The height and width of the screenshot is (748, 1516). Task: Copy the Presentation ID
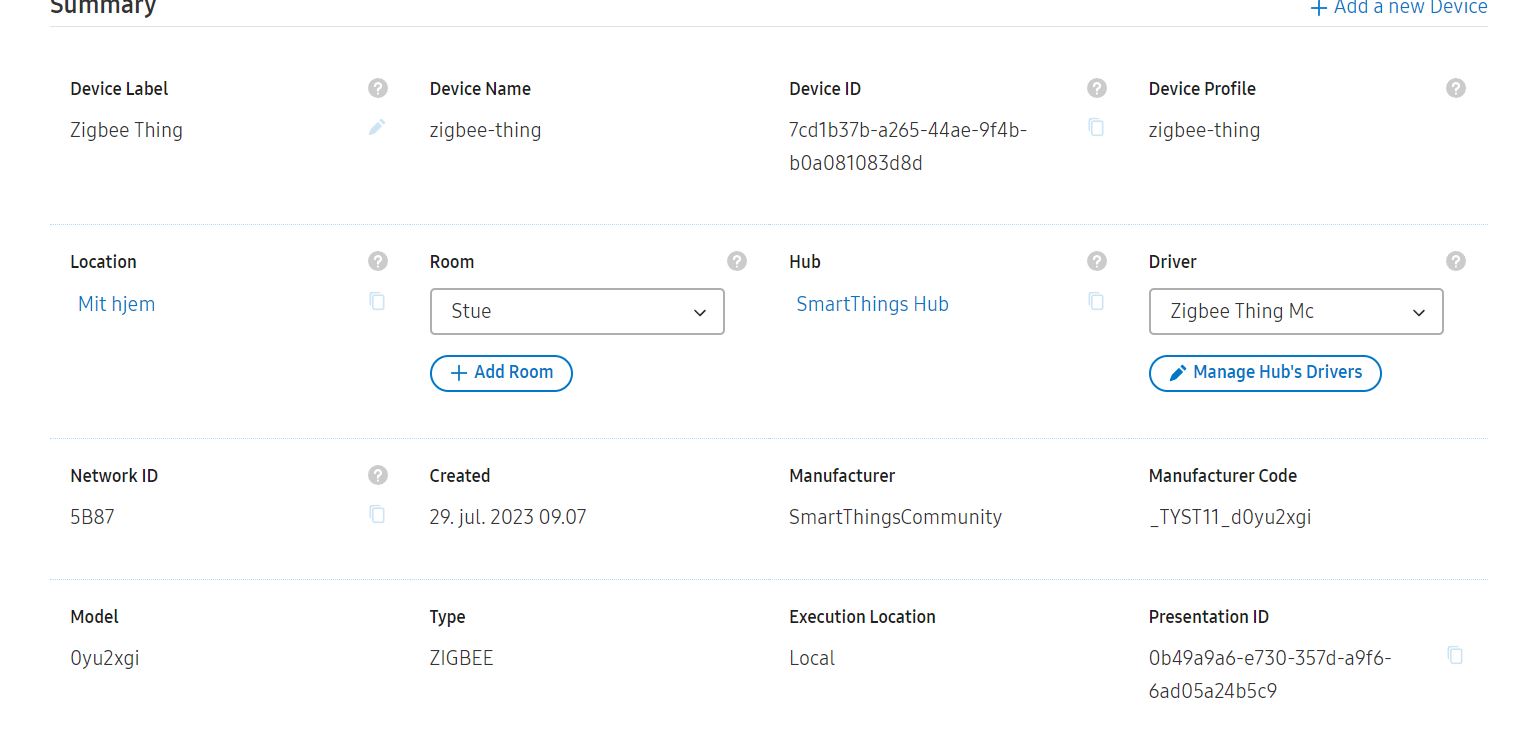click(x=1455, y=655)
